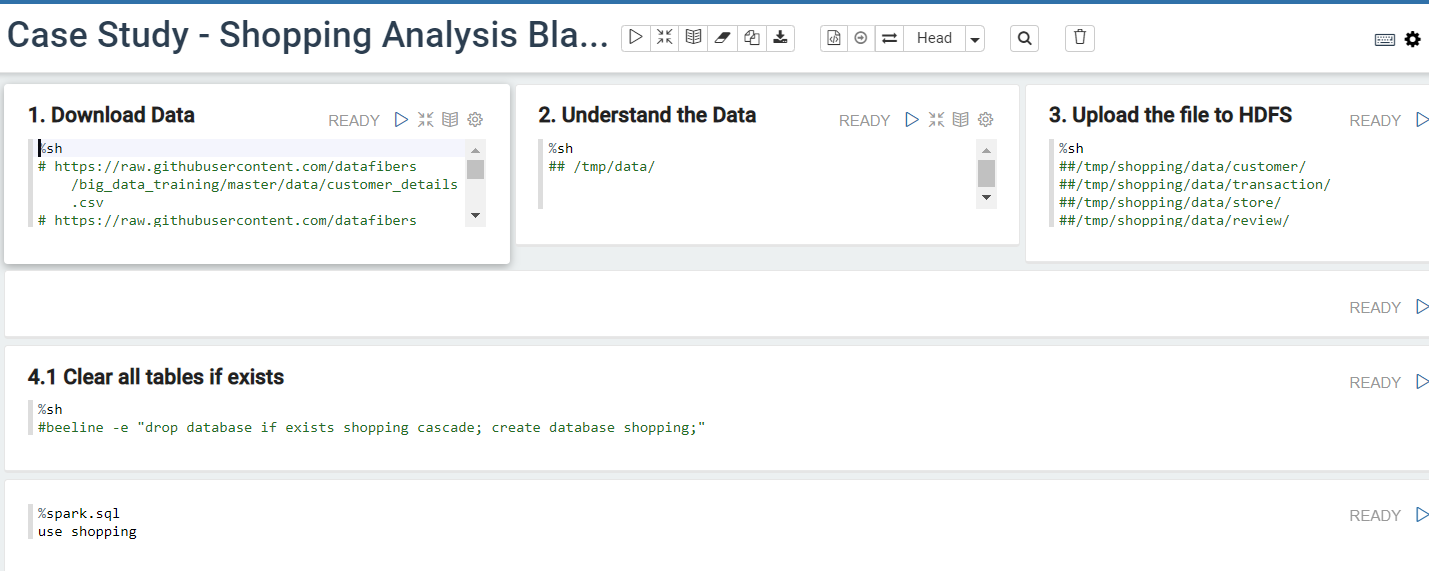1429x571 pixels.
Task: Clear all output with the eraser icon
Action: click(723, 38)
